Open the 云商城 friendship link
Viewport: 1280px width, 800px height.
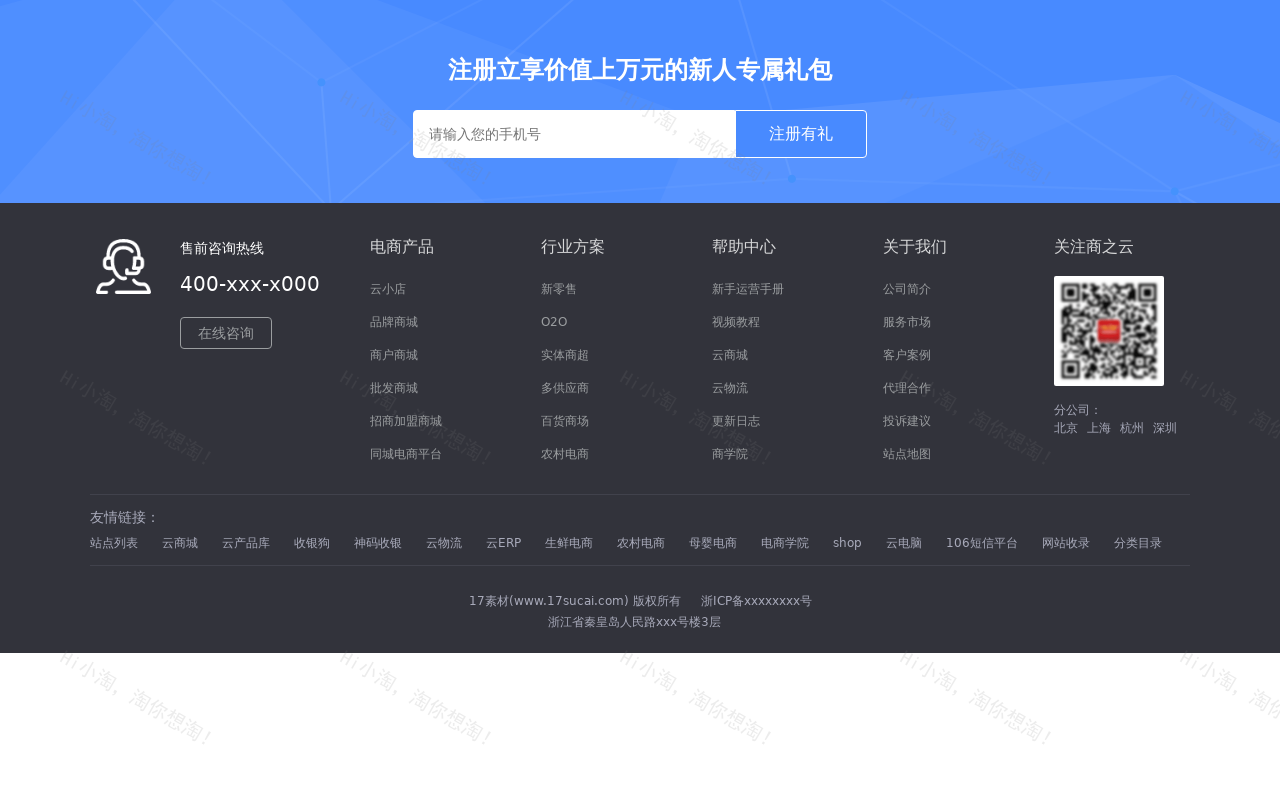pos(180,542)
